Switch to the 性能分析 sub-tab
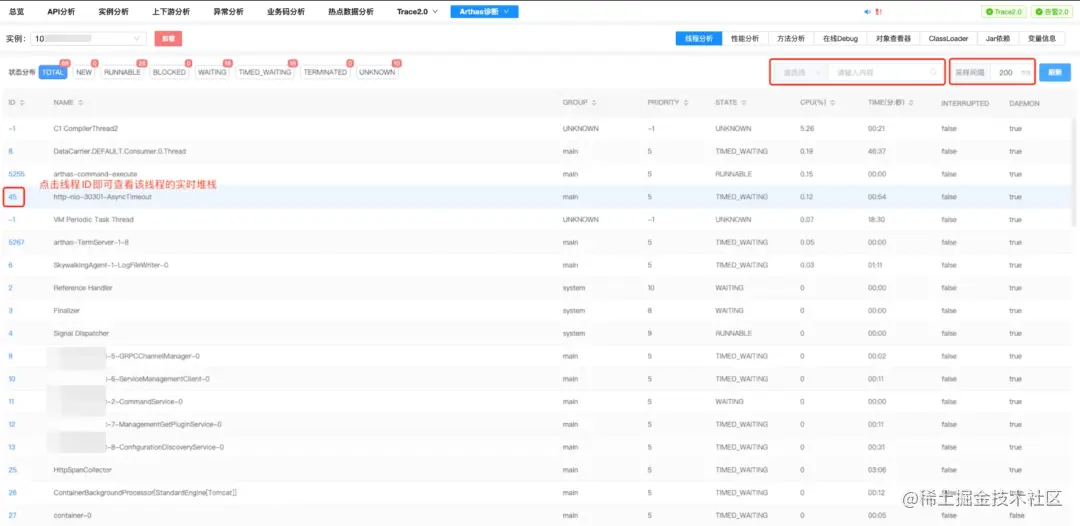Screen dimensions: 1080x526 745,39
